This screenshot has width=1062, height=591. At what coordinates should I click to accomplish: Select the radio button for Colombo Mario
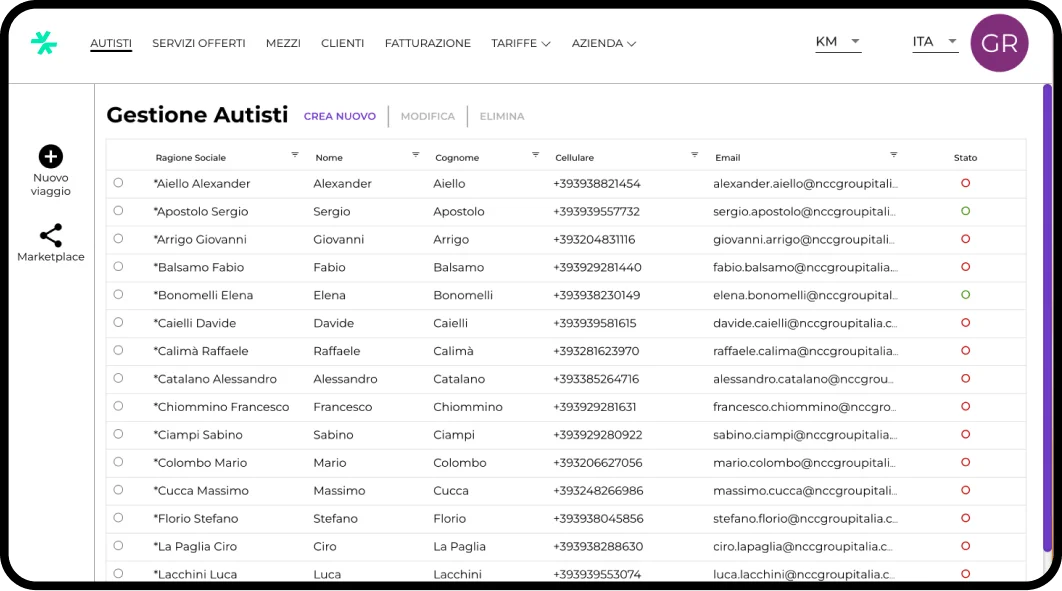coord(118,462)
